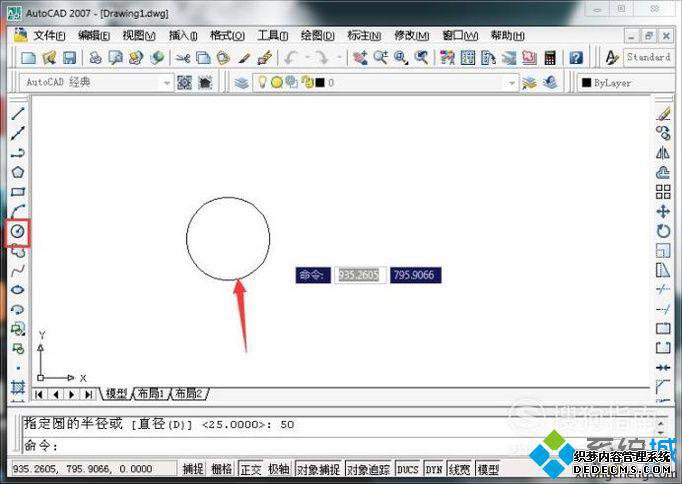Select the Polyline tool

point(17,153)
